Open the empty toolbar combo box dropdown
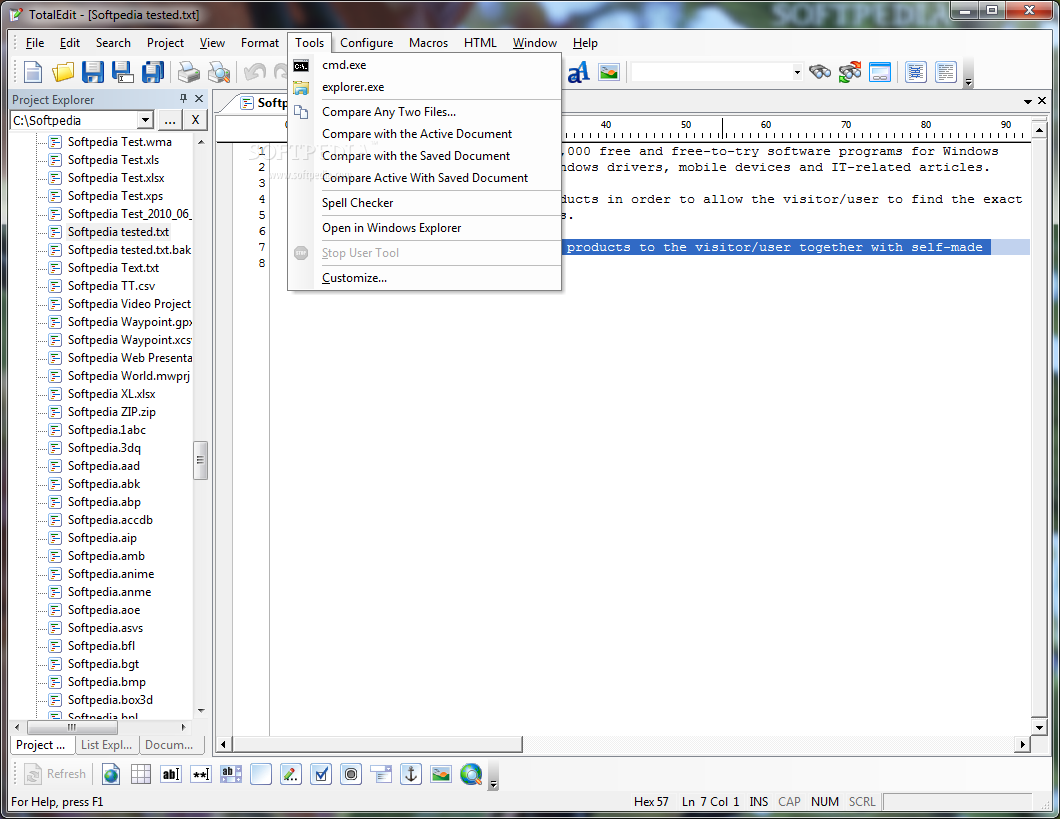This screenshot has height=819, width=1060. 797,72
